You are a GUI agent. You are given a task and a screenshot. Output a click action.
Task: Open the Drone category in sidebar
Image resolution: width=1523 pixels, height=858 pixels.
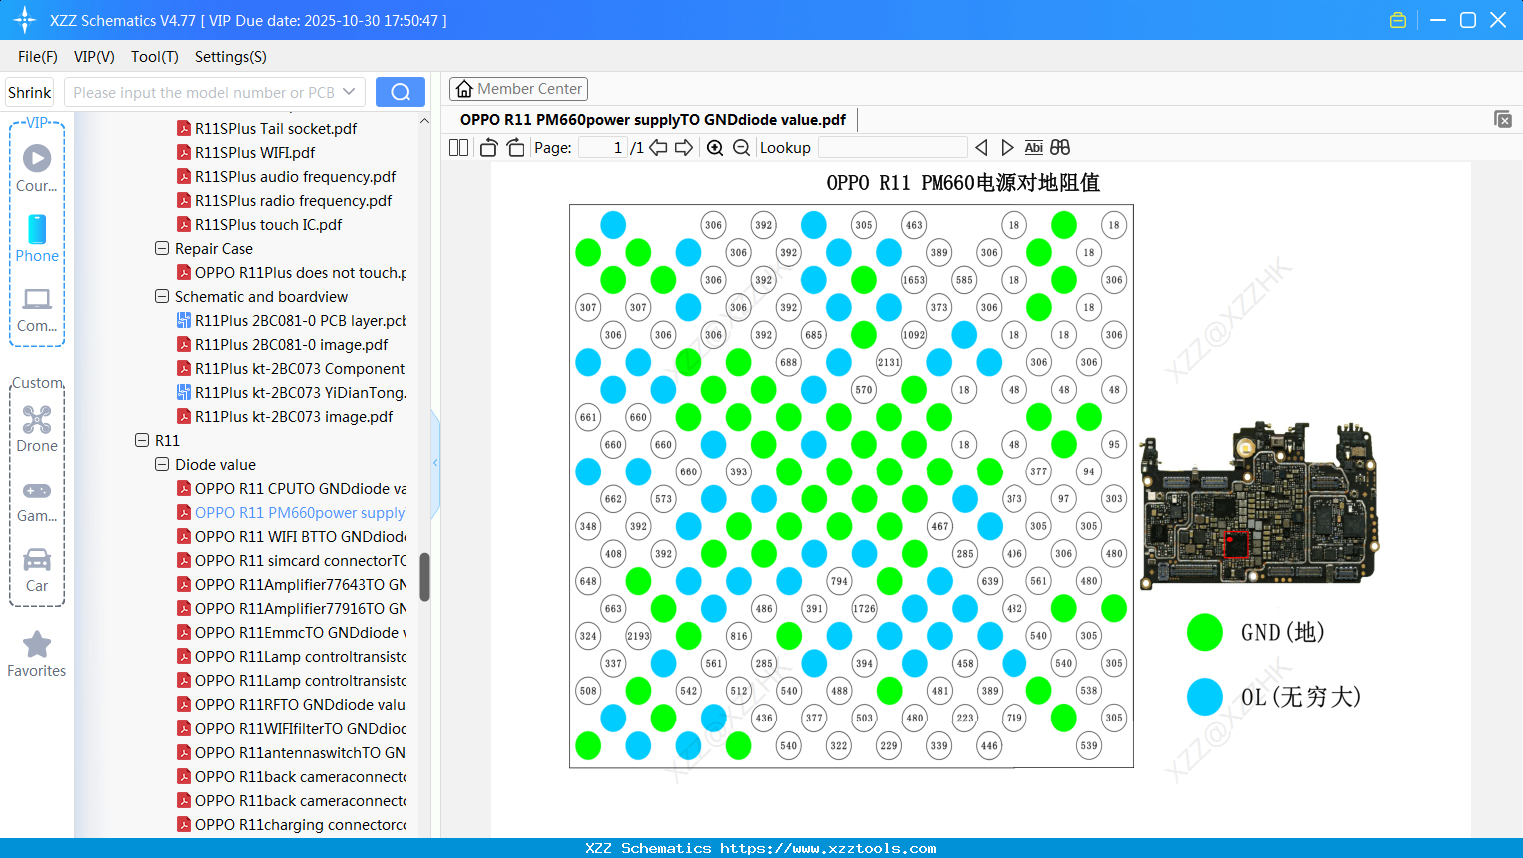(x=37, y=429)
